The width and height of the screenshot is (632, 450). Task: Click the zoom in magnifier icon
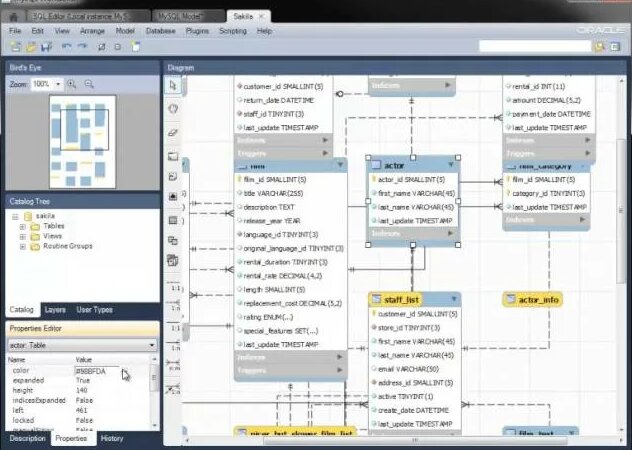coord(72,84)
